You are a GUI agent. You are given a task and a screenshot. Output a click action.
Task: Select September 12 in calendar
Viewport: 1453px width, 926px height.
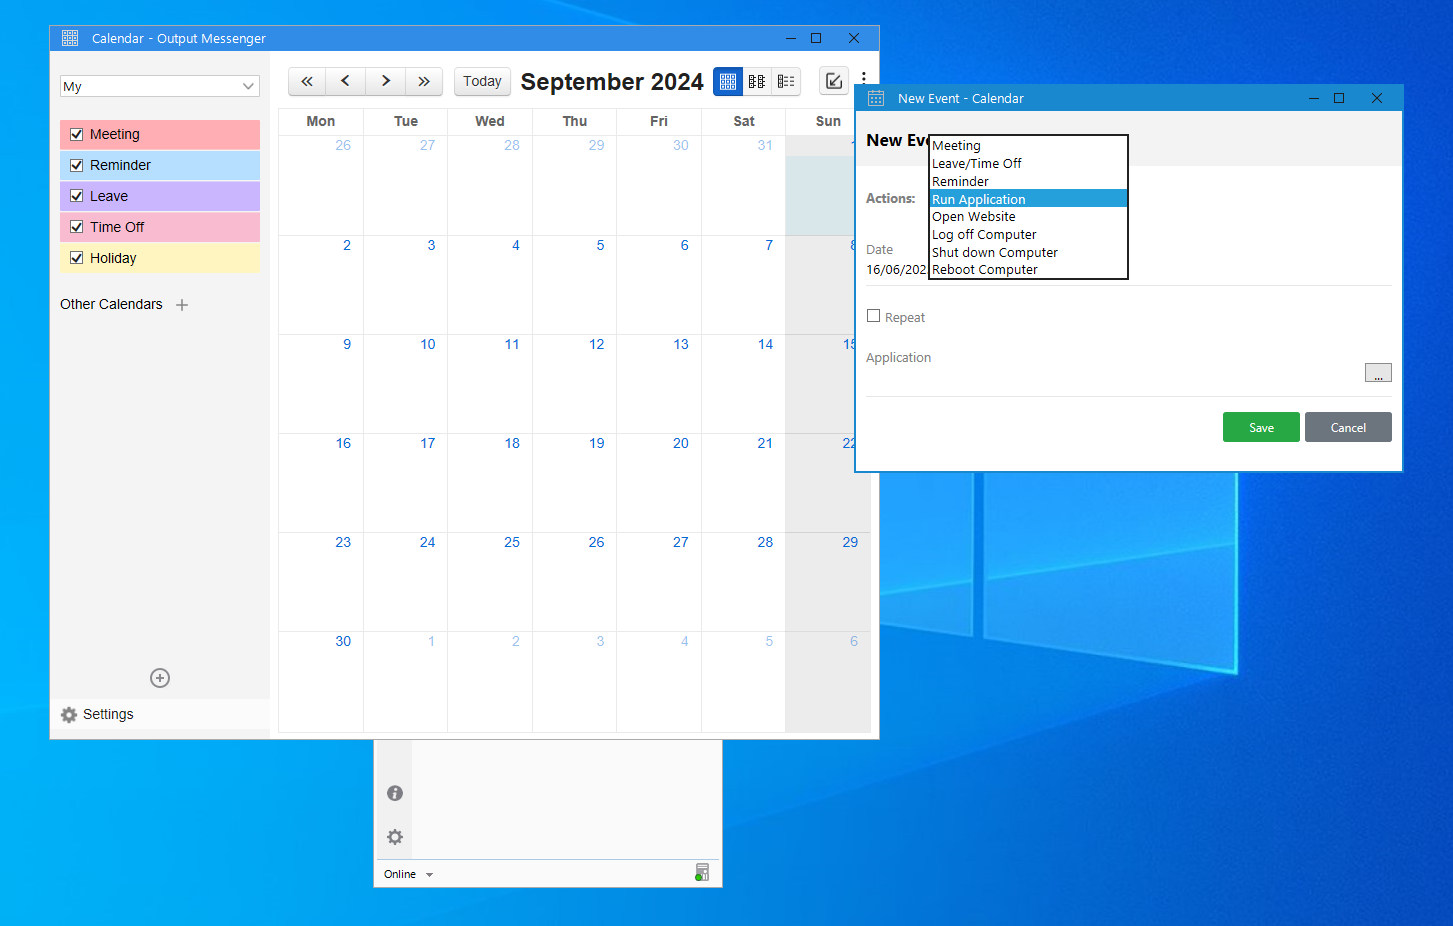[x=596, y=344]
